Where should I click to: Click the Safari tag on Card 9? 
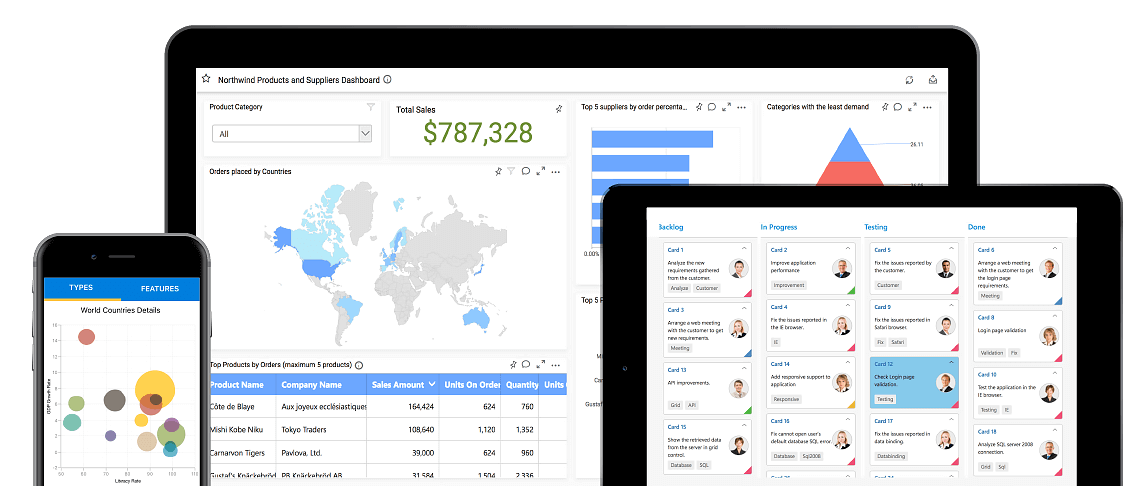pos(897,342)
